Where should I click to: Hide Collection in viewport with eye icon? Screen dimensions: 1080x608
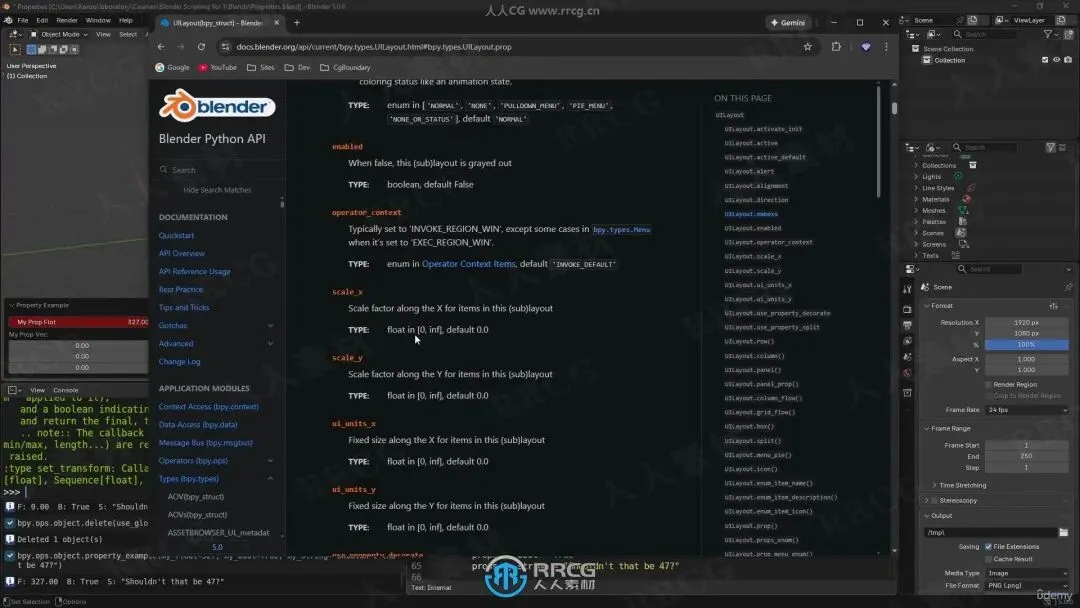[1057, 60]
